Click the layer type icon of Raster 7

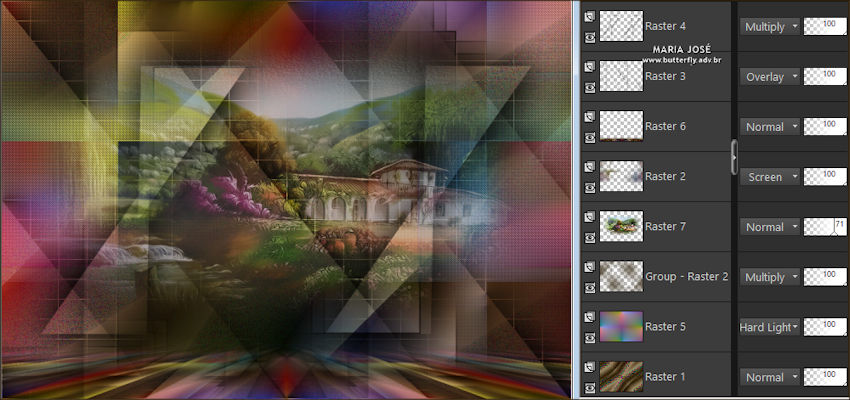point(590,217)
